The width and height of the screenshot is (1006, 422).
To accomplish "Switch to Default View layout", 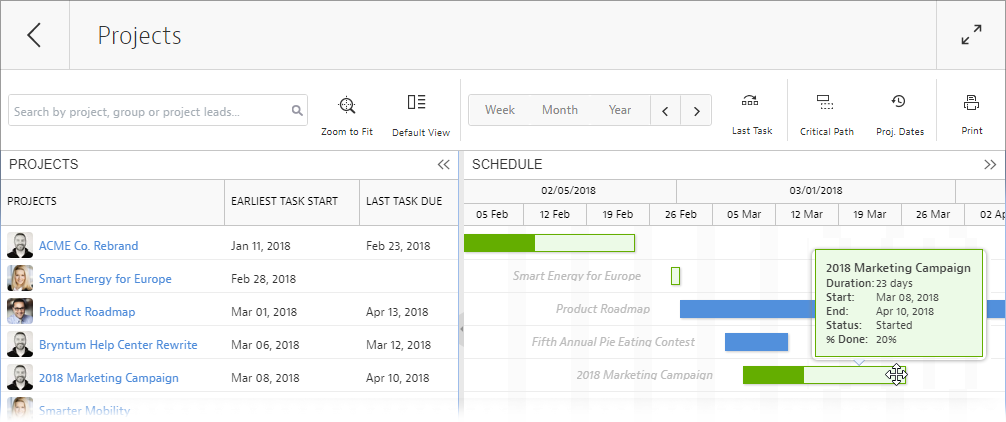I will point(417,103).
